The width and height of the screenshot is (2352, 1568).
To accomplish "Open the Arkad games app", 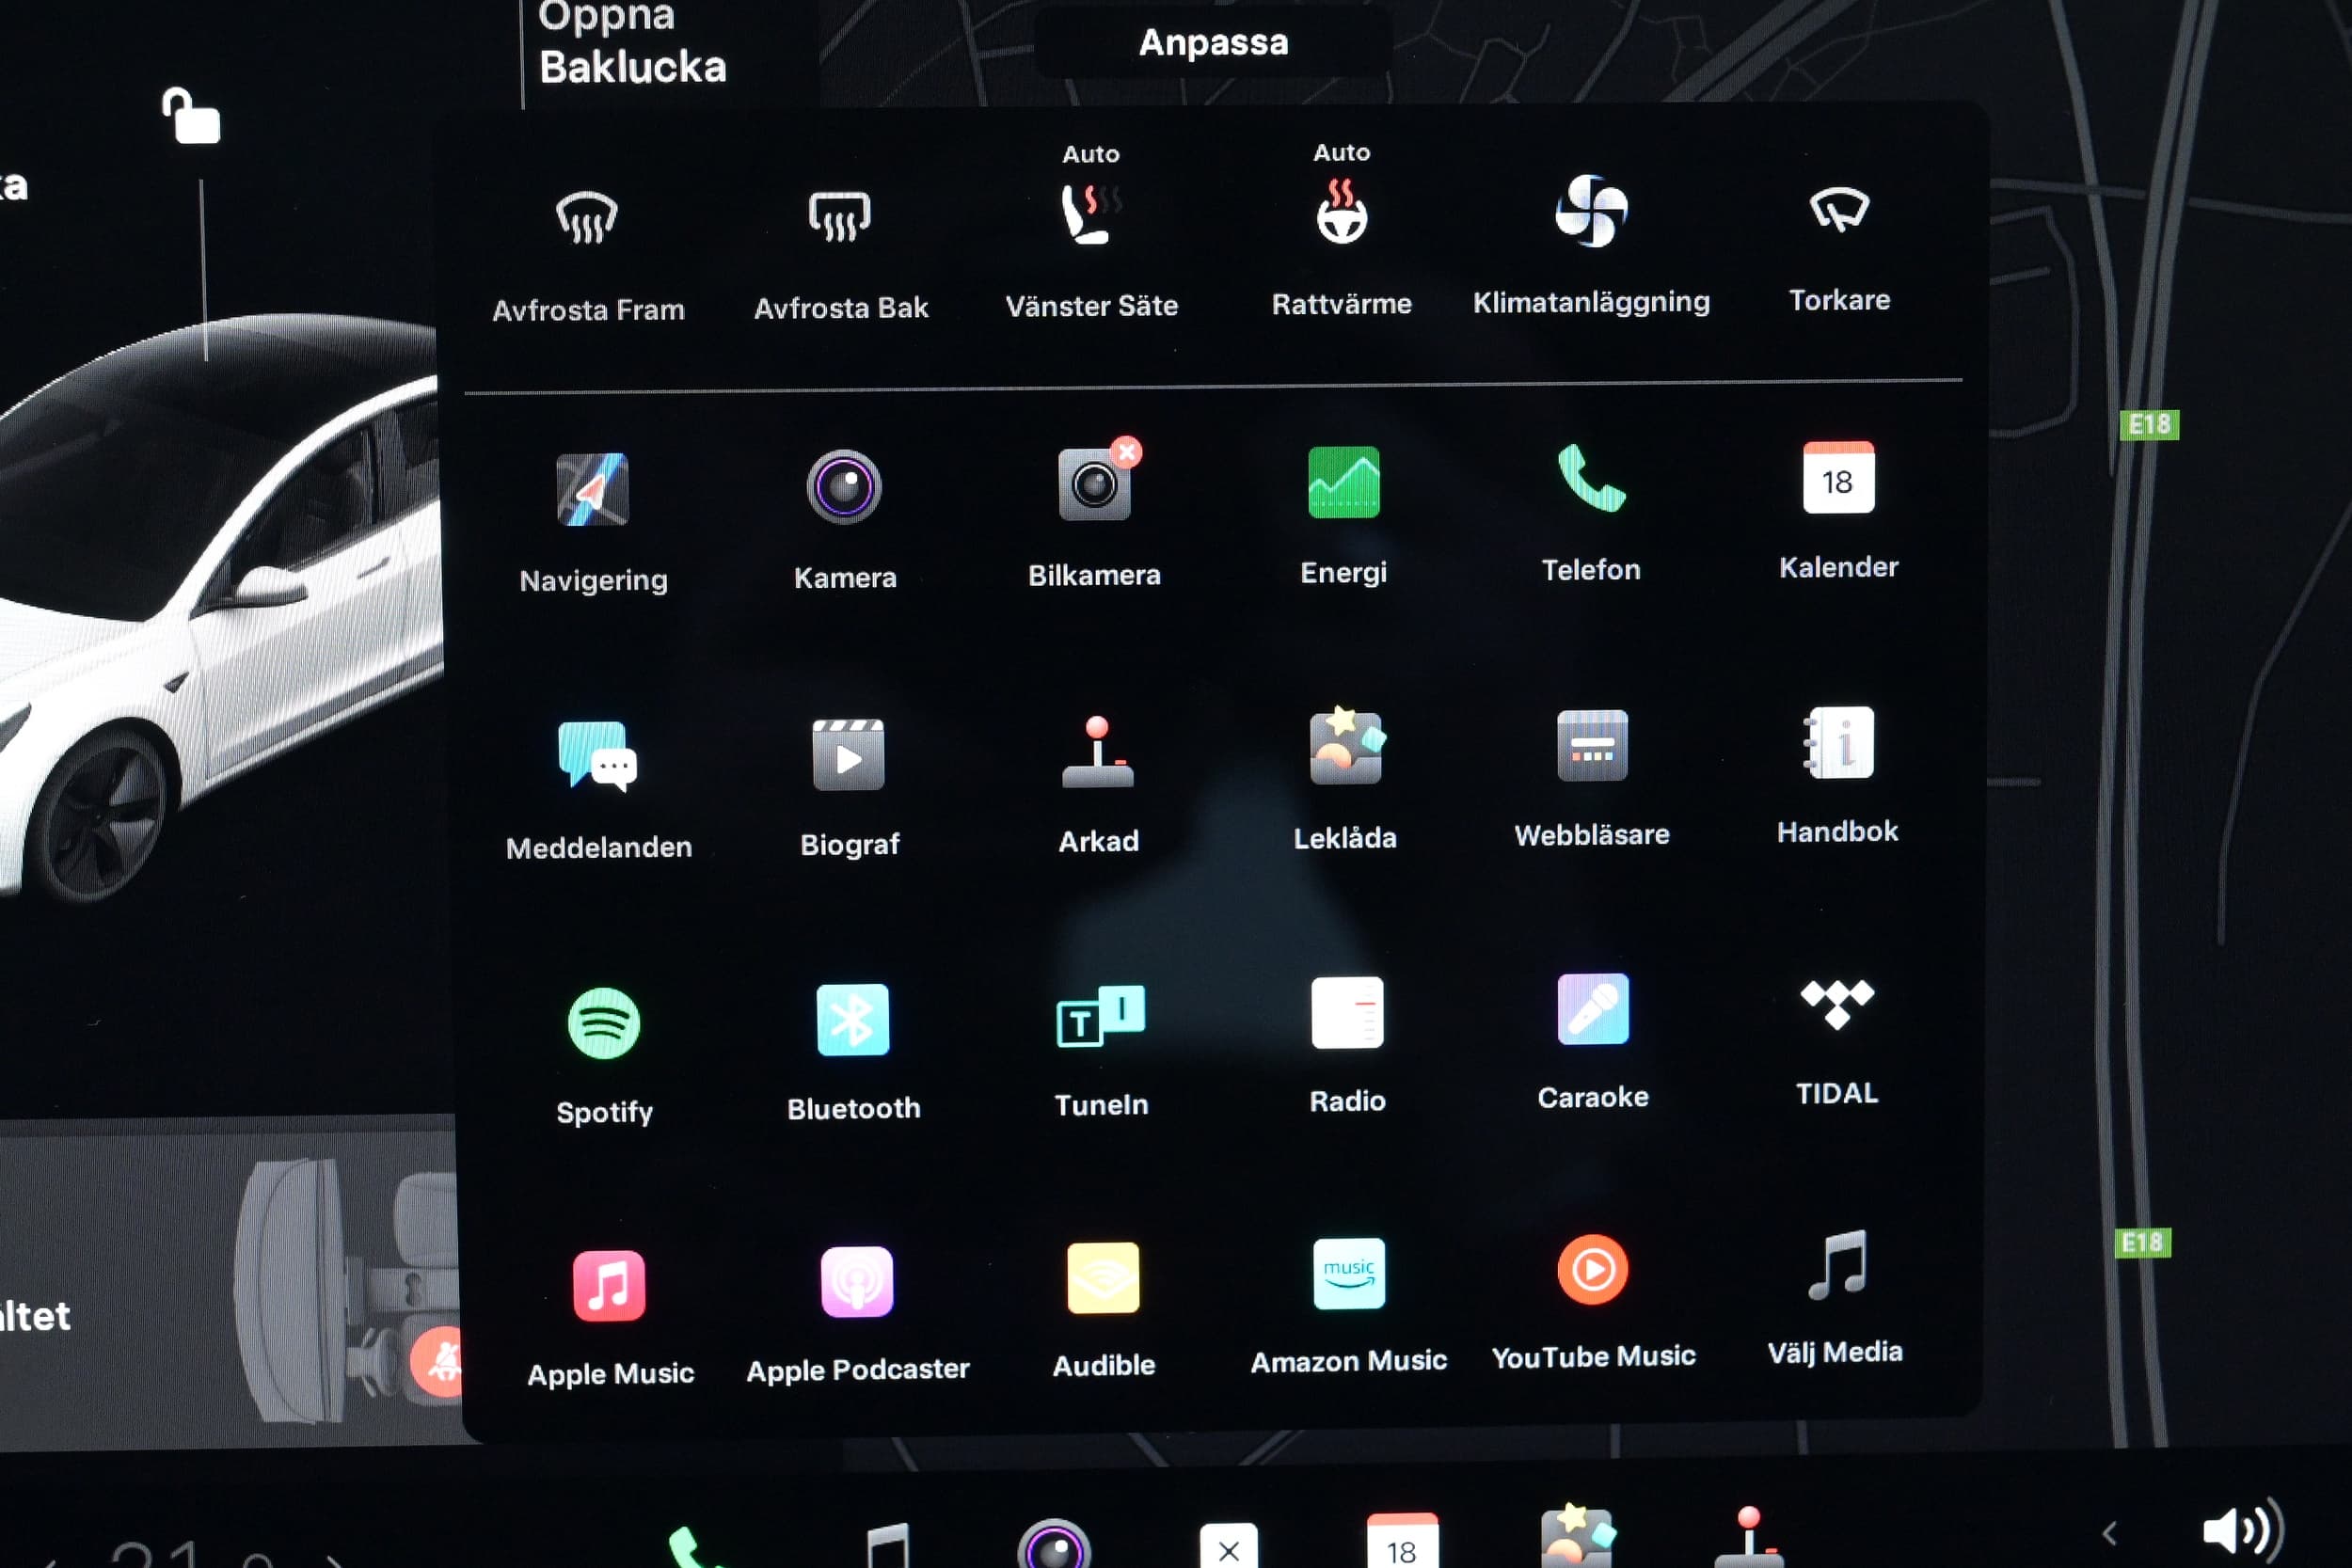I will pos(1097,753).
